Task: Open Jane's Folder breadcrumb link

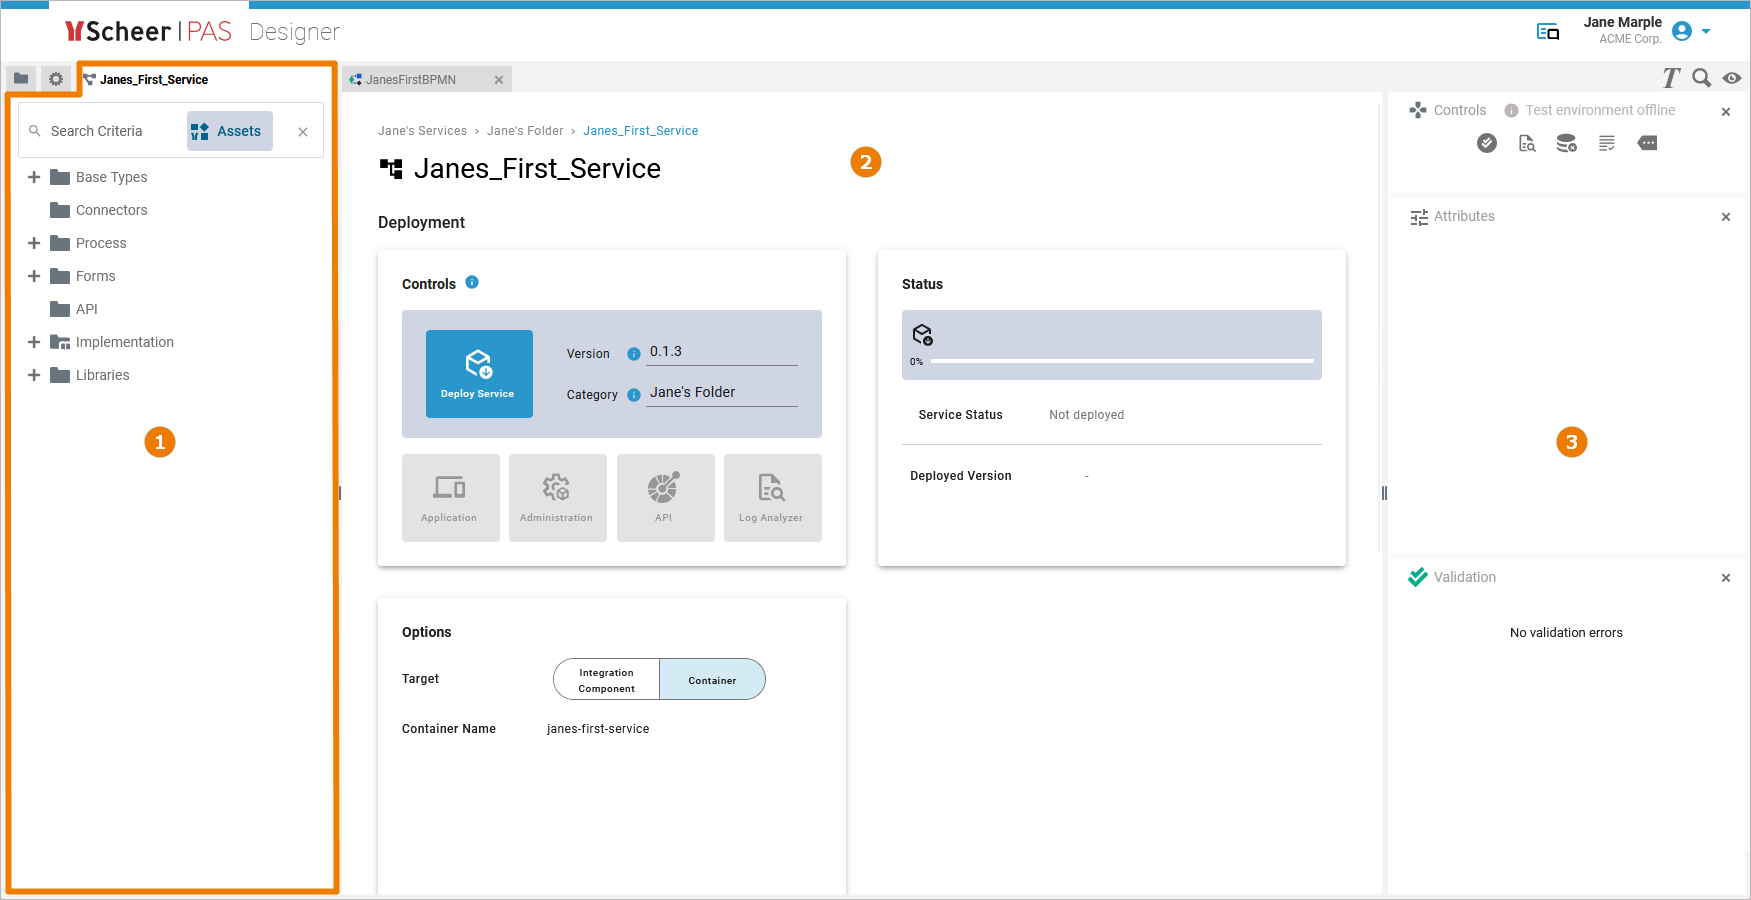Action: tap(525, 131)
